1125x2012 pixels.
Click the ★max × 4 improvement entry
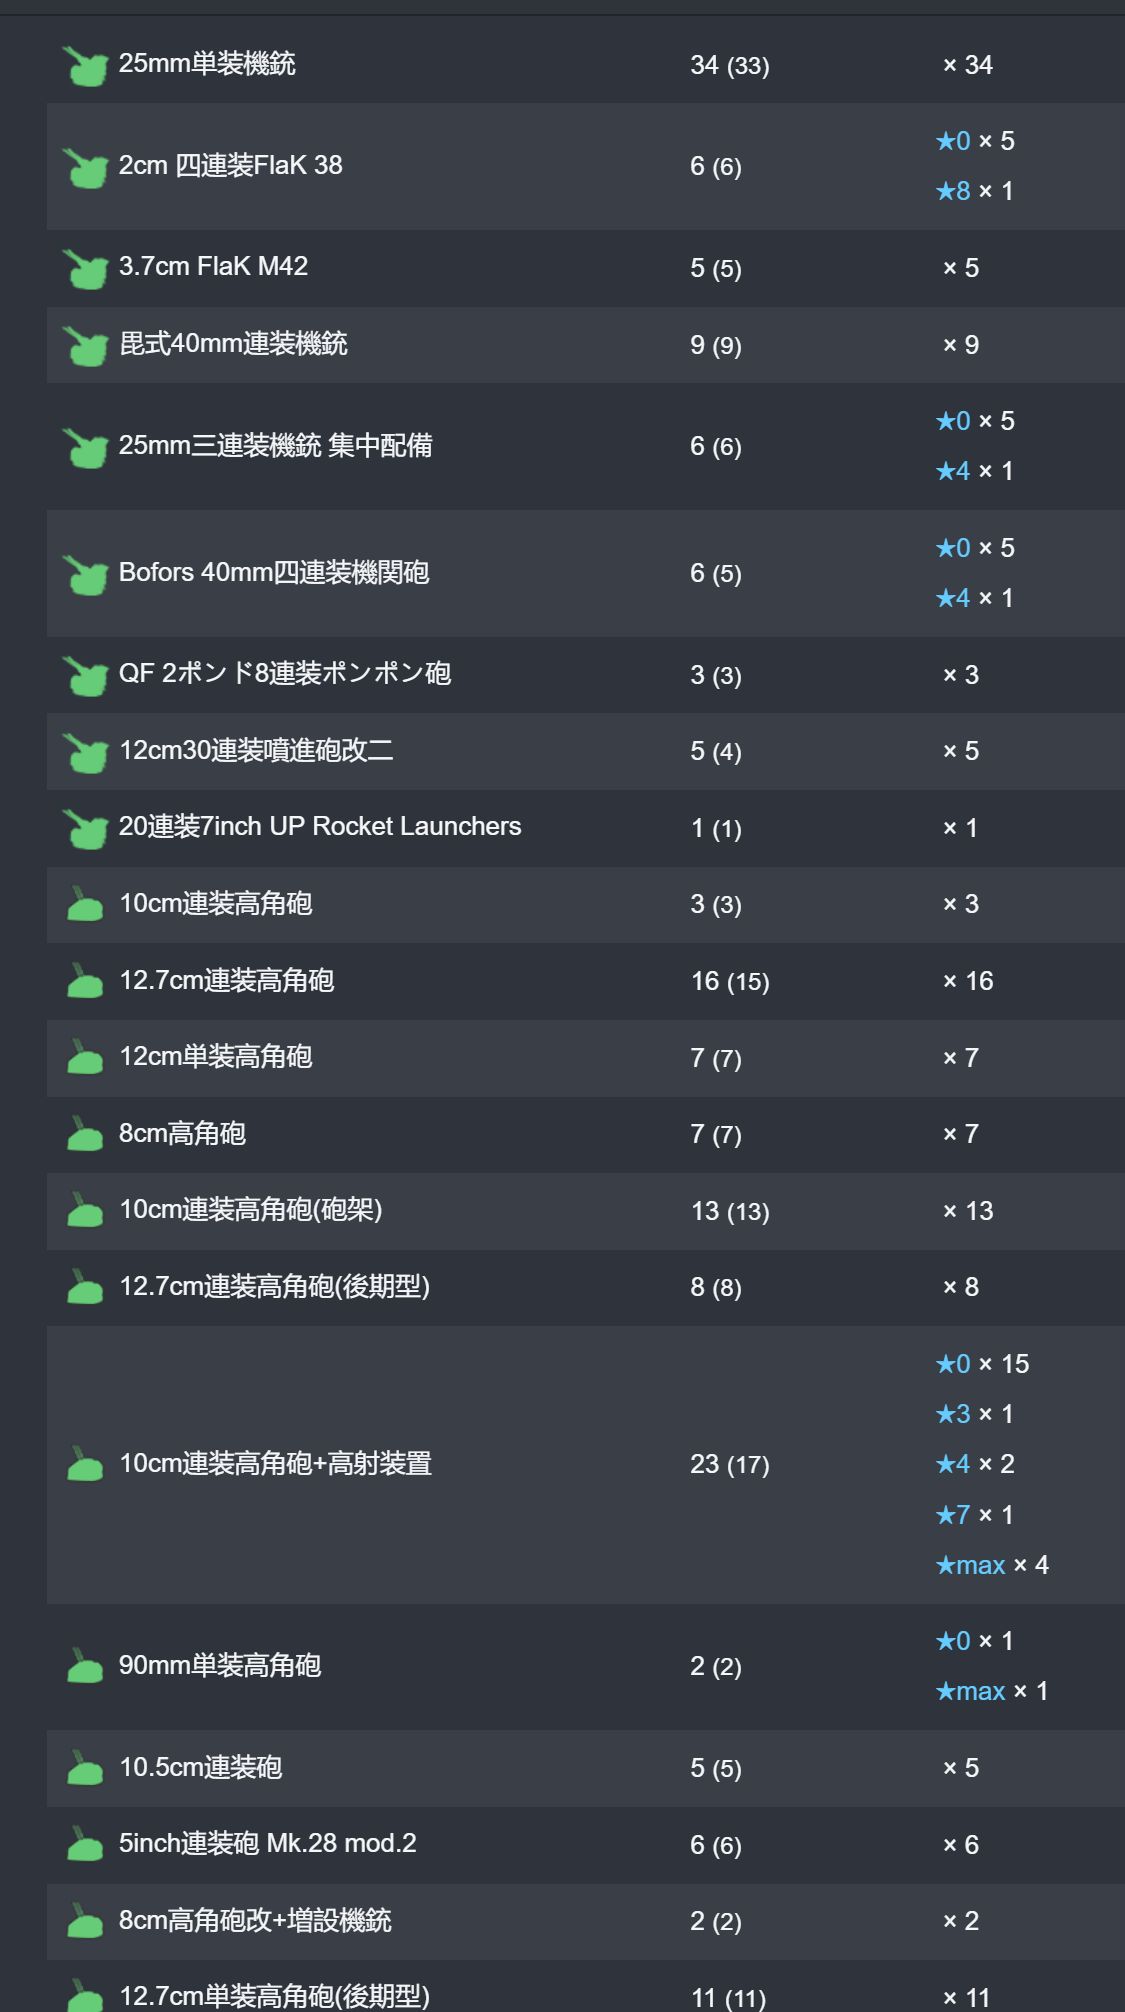pyautogui.click(x=991, y=1565)
